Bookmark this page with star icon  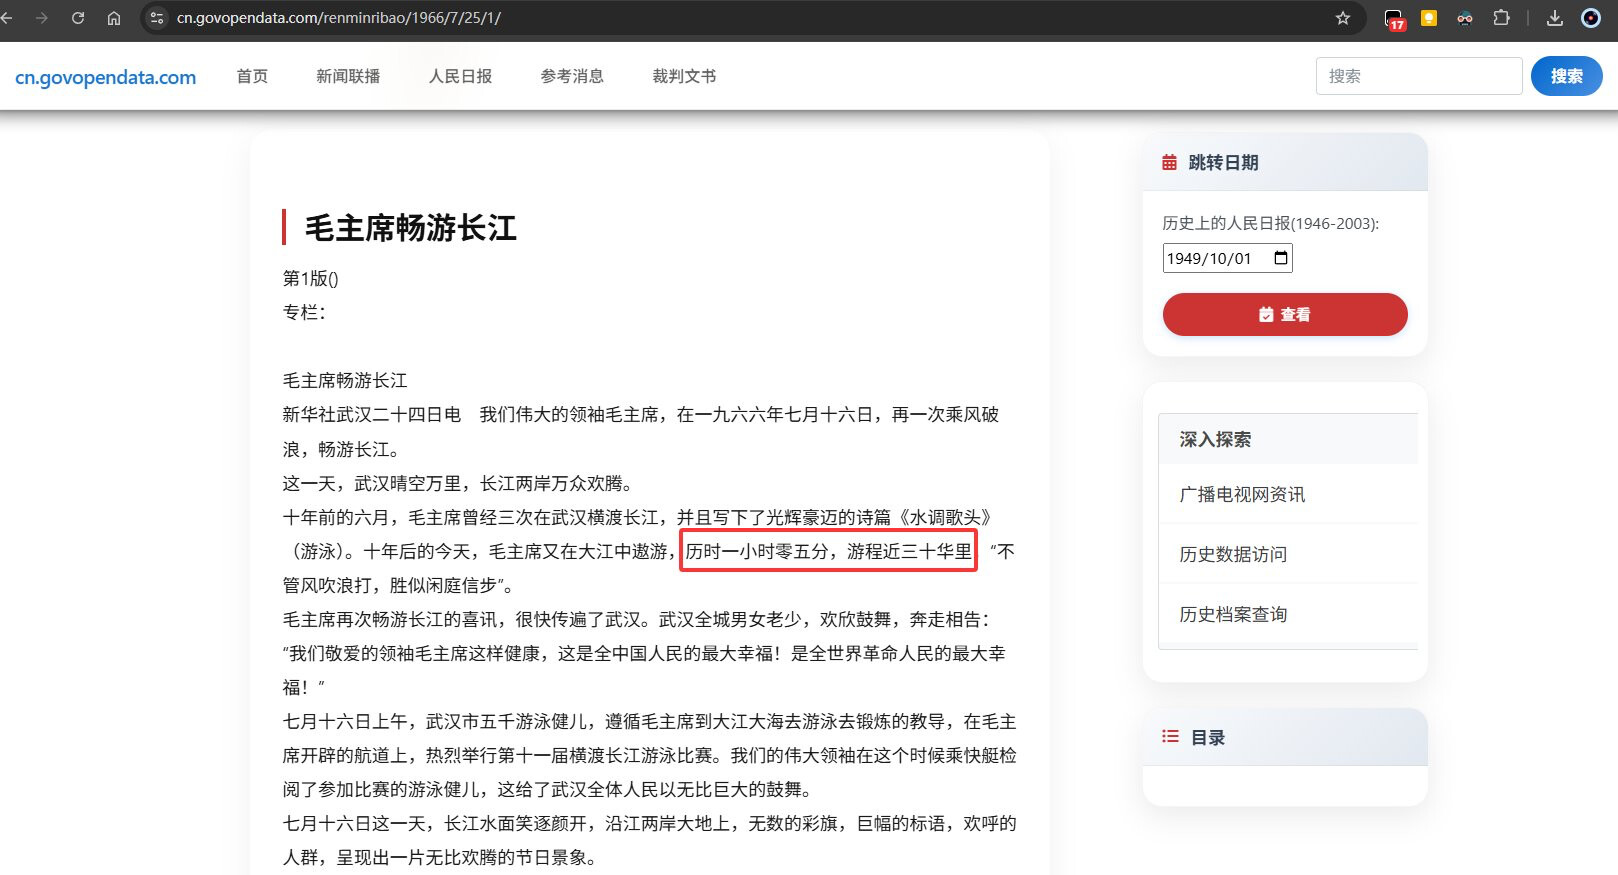click(1343, 18)
